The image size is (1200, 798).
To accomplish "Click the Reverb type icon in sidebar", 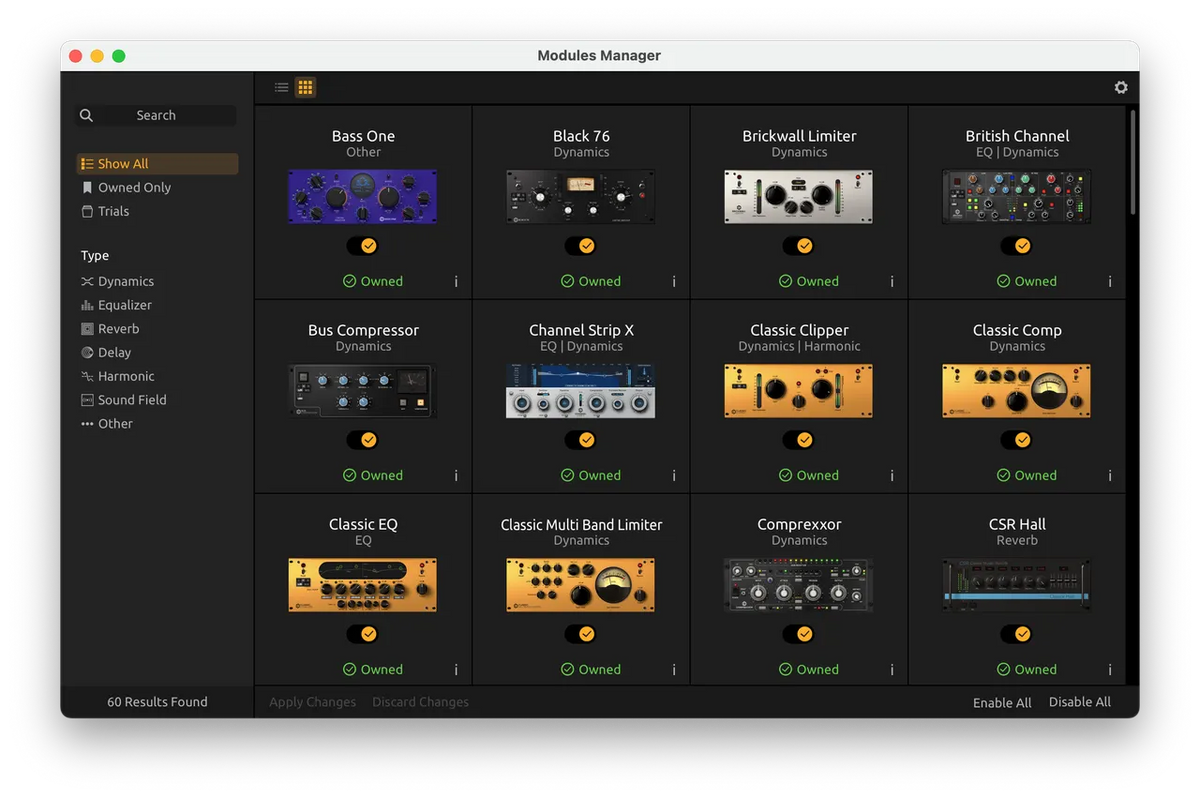I will [87, 328].
